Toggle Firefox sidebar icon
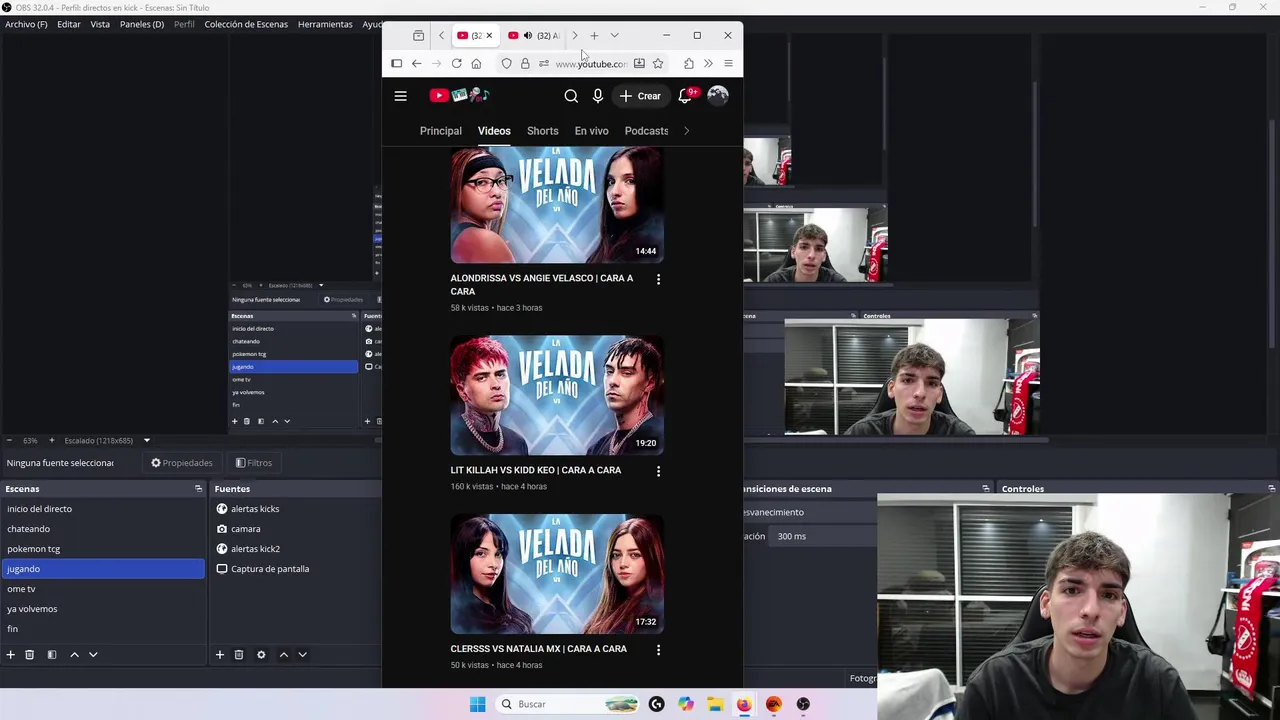This screenshot has height=720, width=1280. point(397,64)
